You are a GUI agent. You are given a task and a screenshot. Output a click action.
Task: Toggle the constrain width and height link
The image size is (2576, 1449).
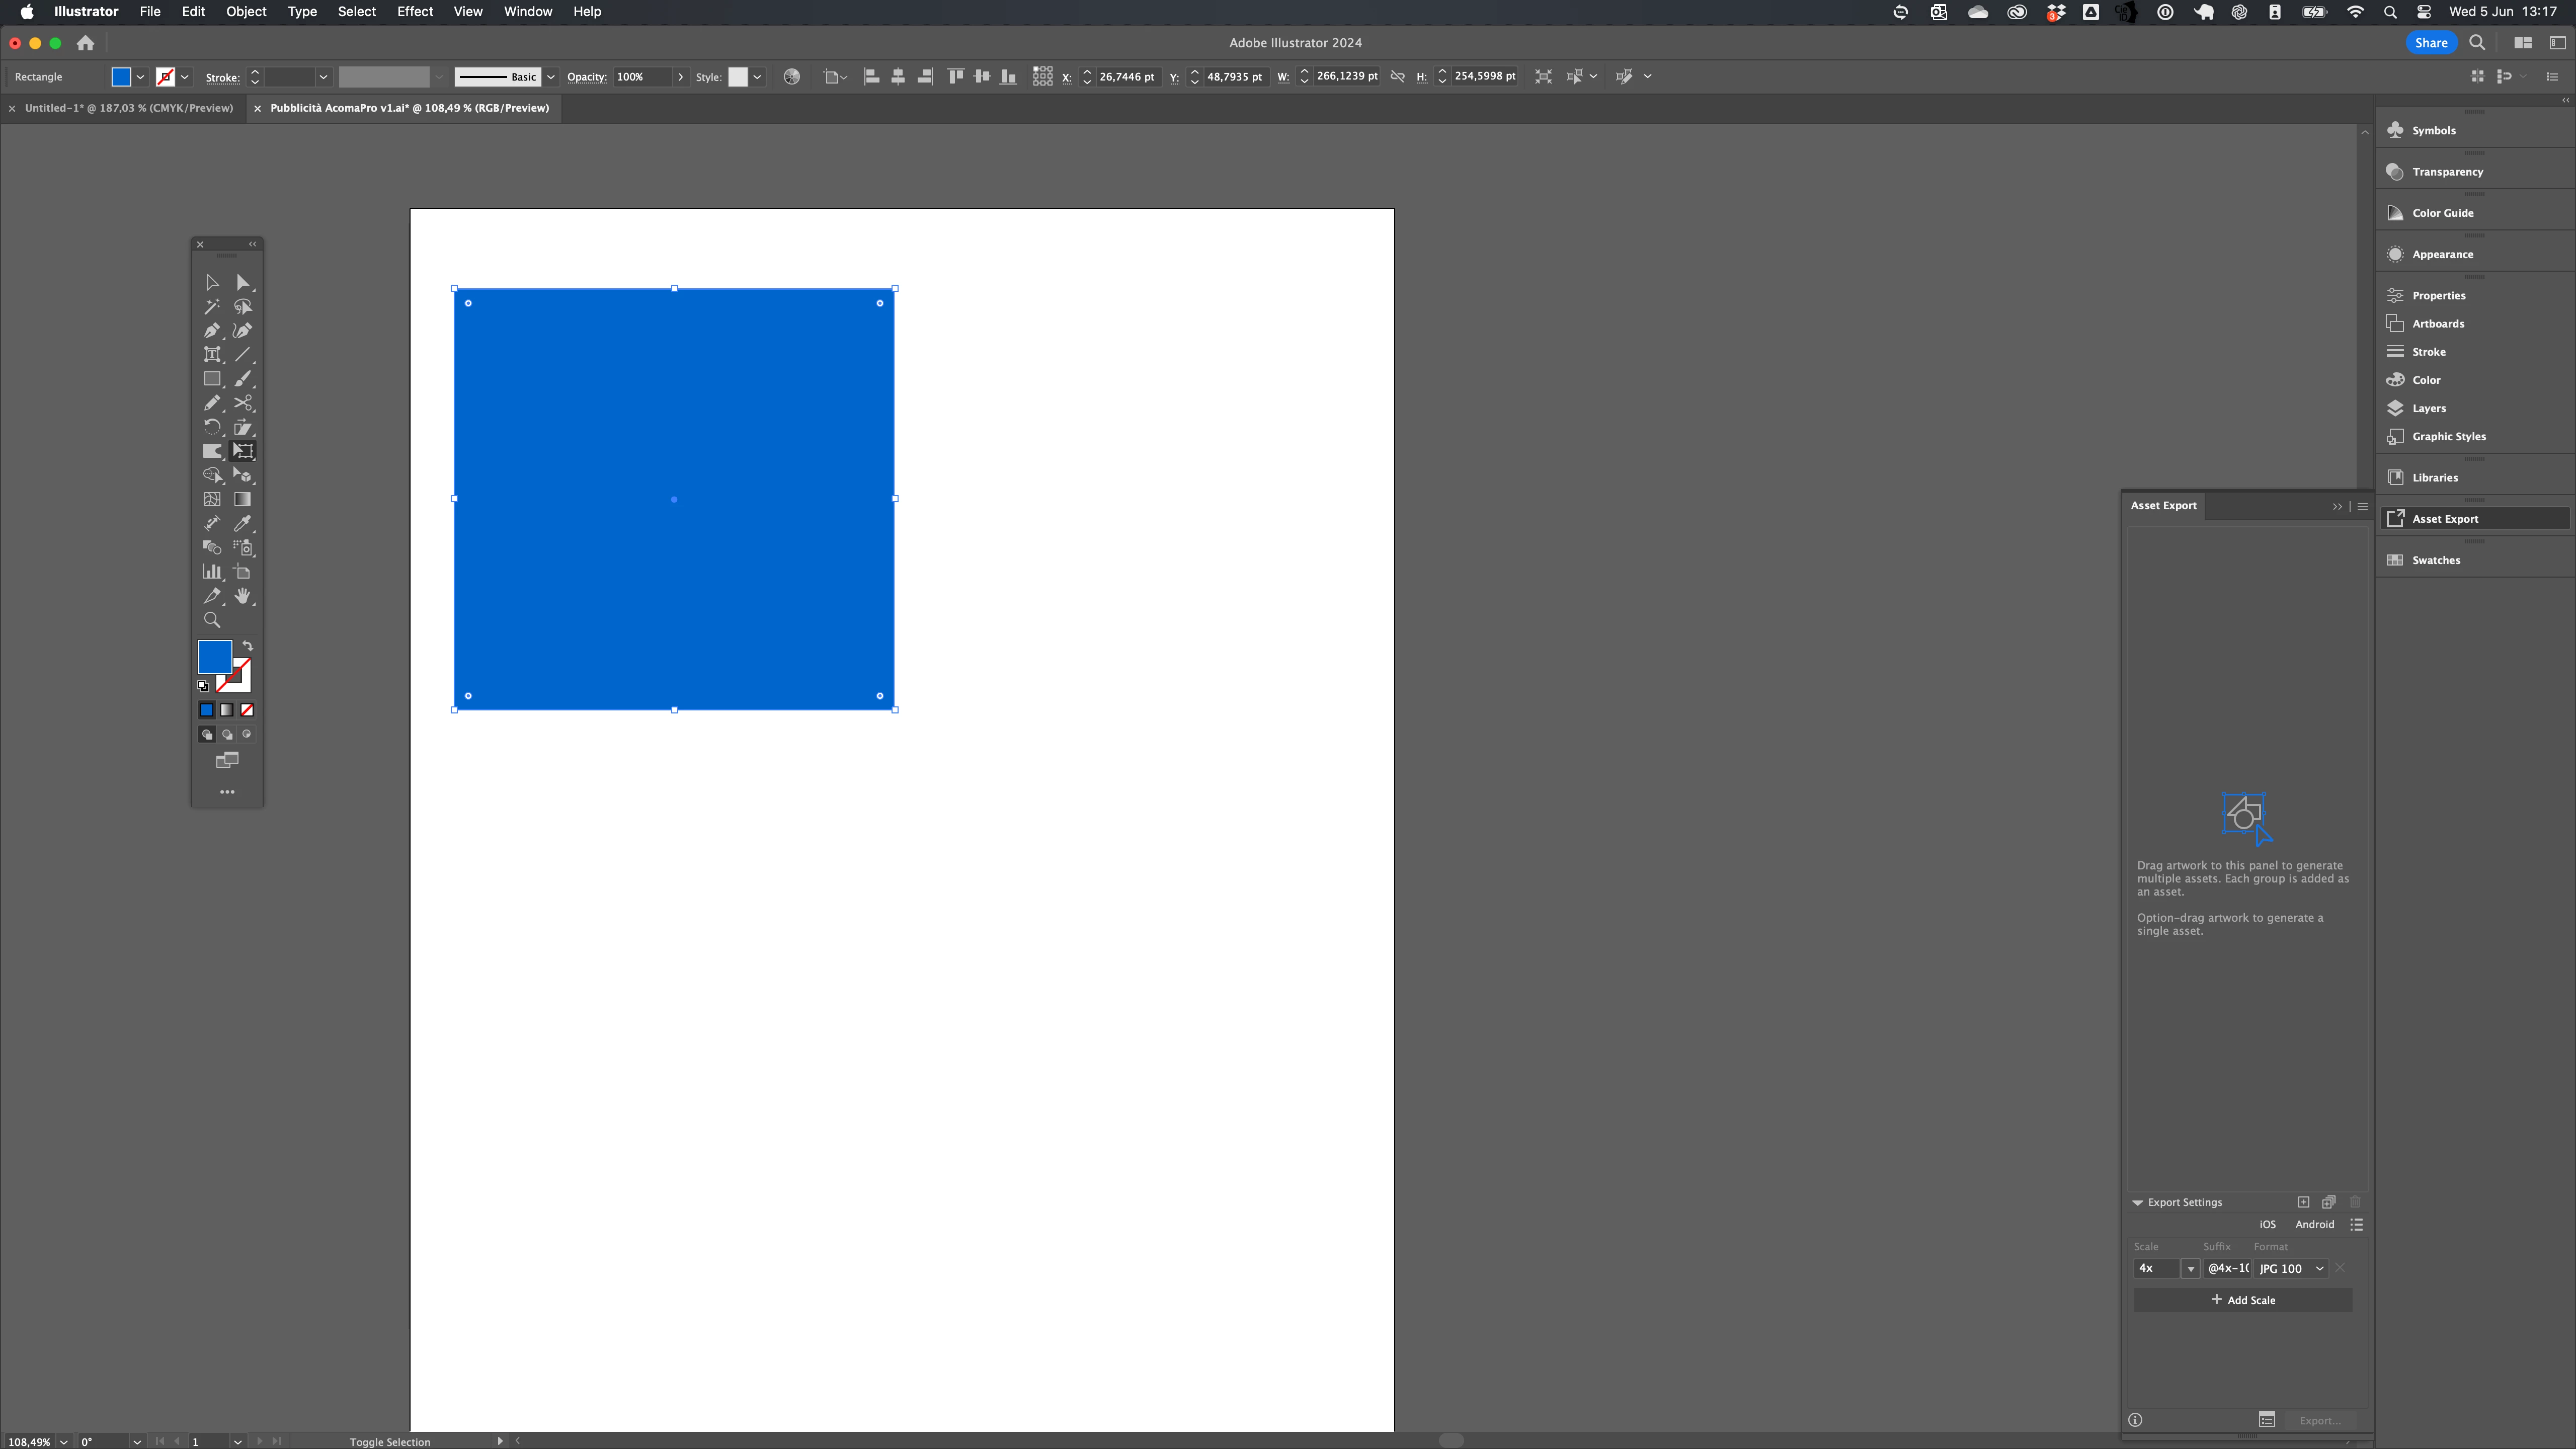pyautogui.click(x=1398, y=77)
